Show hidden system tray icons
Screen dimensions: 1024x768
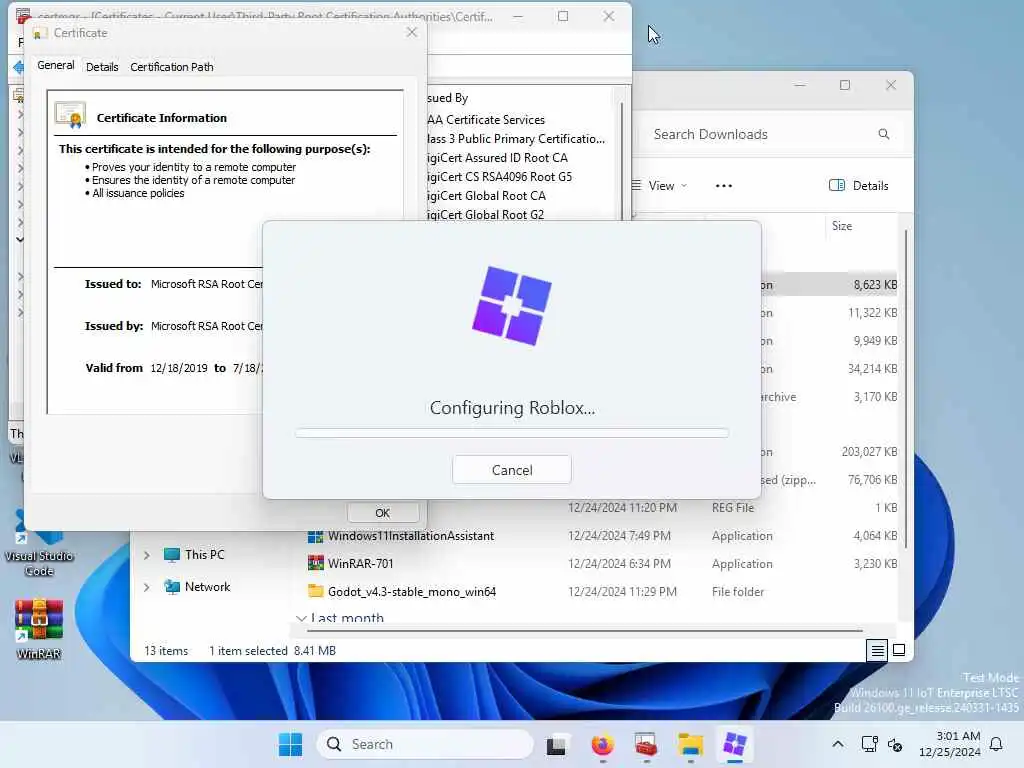837,744
